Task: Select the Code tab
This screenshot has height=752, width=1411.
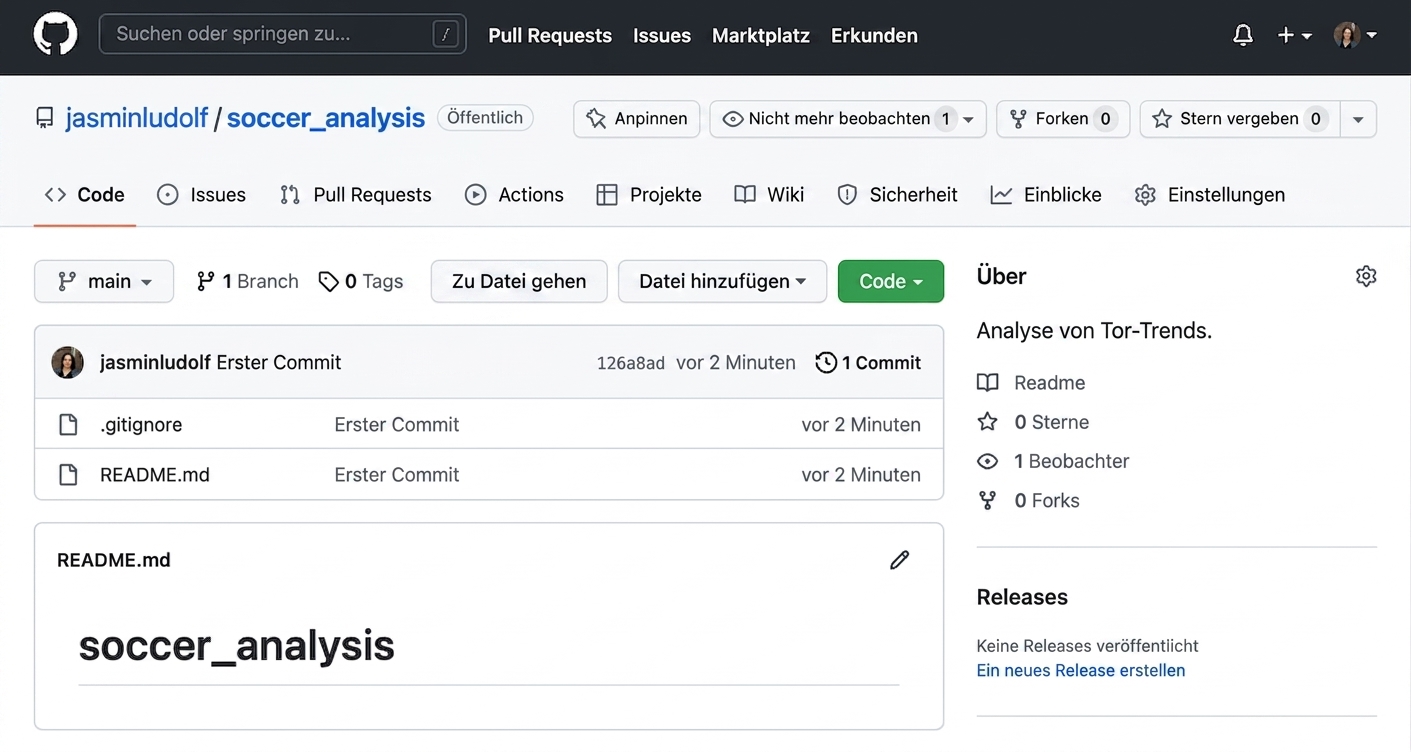Action: [85, 195]
